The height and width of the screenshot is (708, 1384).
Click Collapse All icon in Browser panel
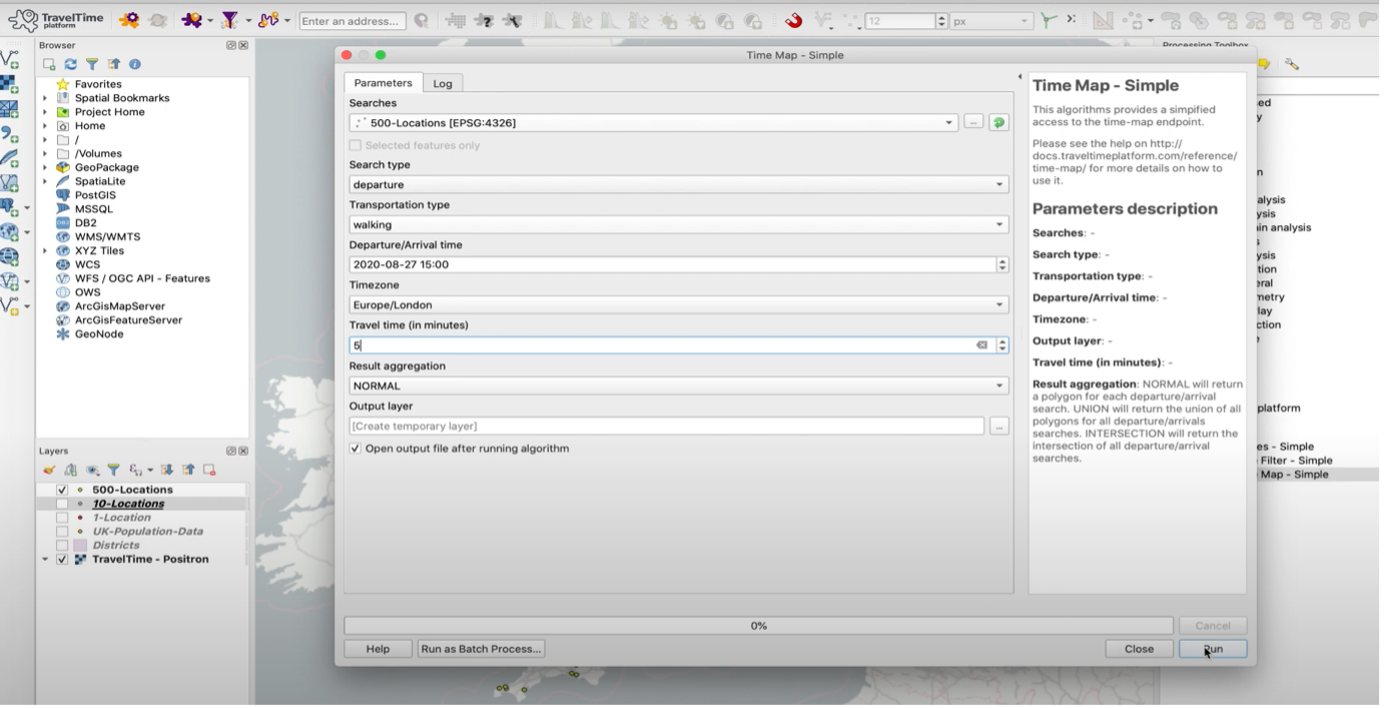coord(113,64)
